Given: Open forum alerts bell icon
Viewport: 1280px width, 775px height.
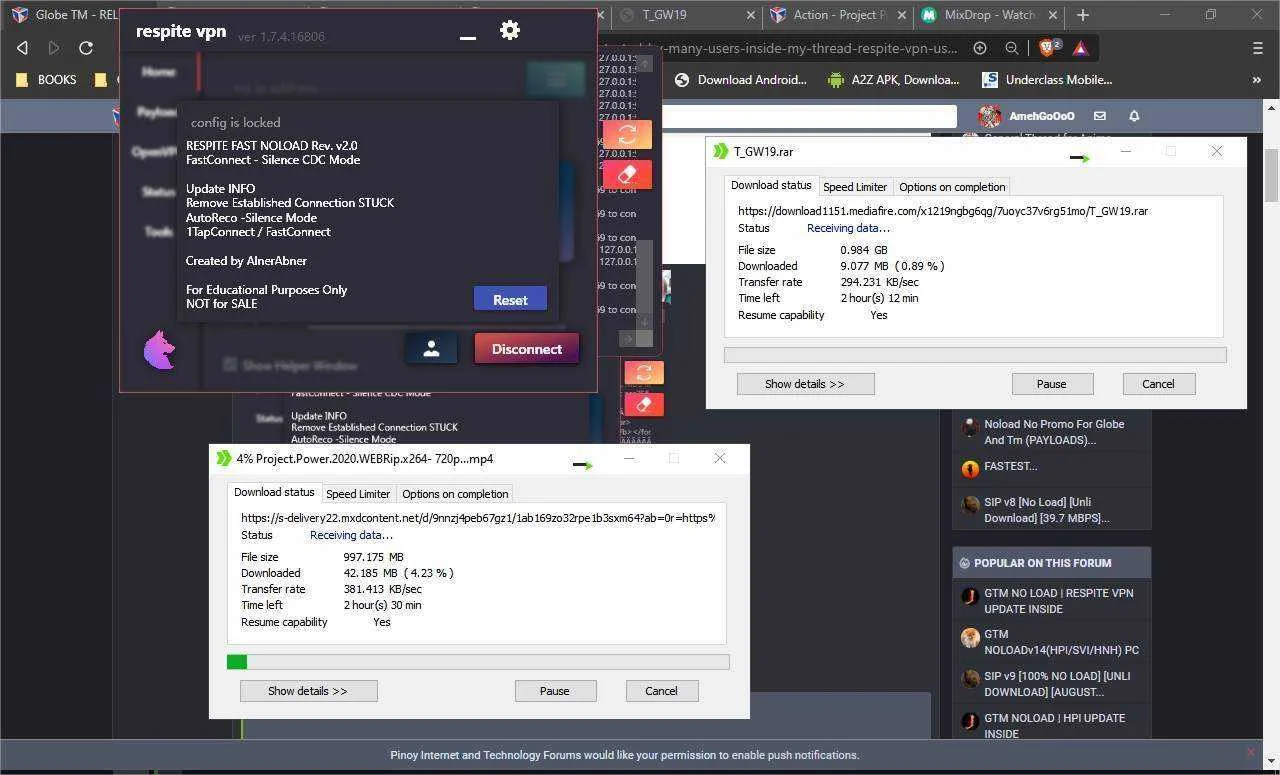Looking at the screenshot, I should (x=1134, y=116).
